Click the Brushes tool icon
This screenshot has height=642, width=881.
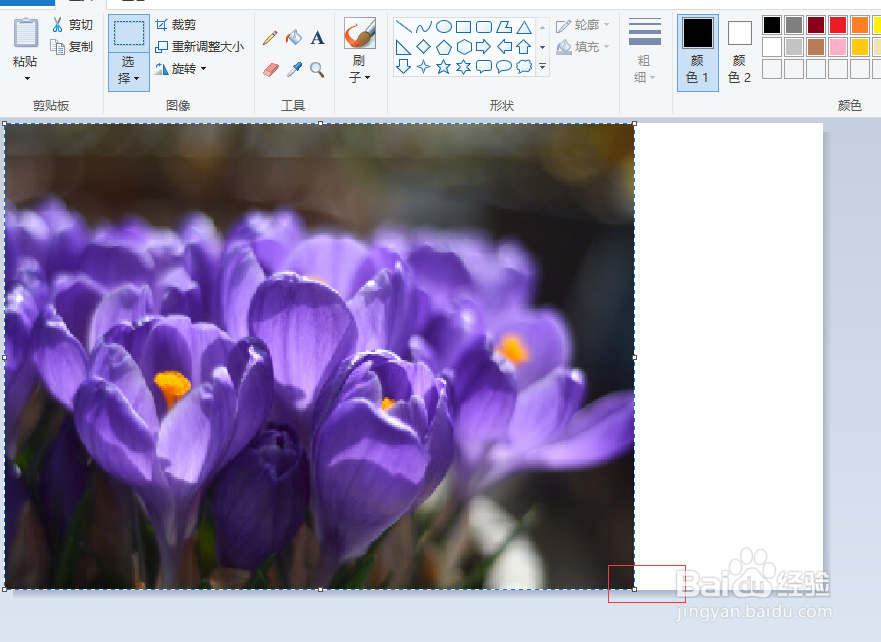pyautogui.click(x=360, y=33)
